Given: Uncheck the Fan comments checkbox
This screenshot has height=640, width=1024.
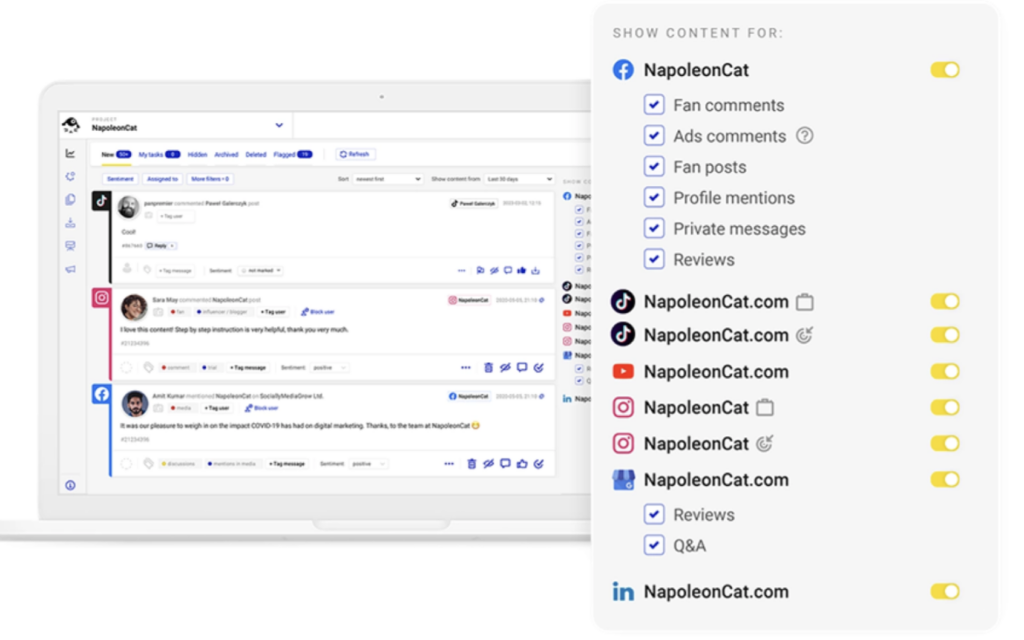Looking at the screenshot, I should pyautogui.click(x=654, y=104).
